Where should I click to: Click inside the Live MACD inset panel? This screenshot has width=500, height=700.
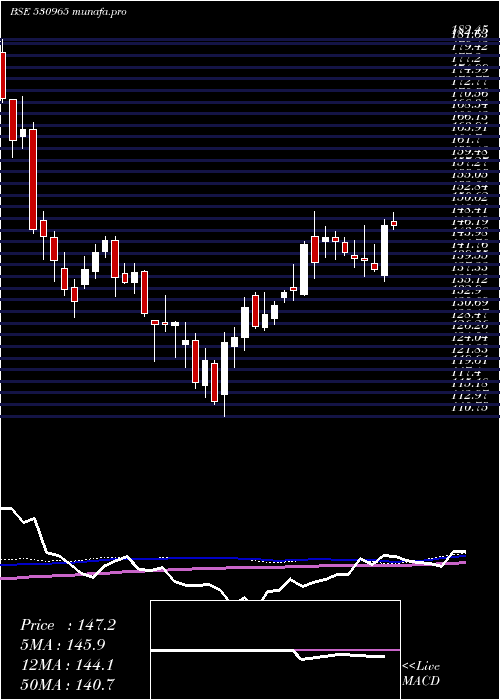(x=275, y=650)
